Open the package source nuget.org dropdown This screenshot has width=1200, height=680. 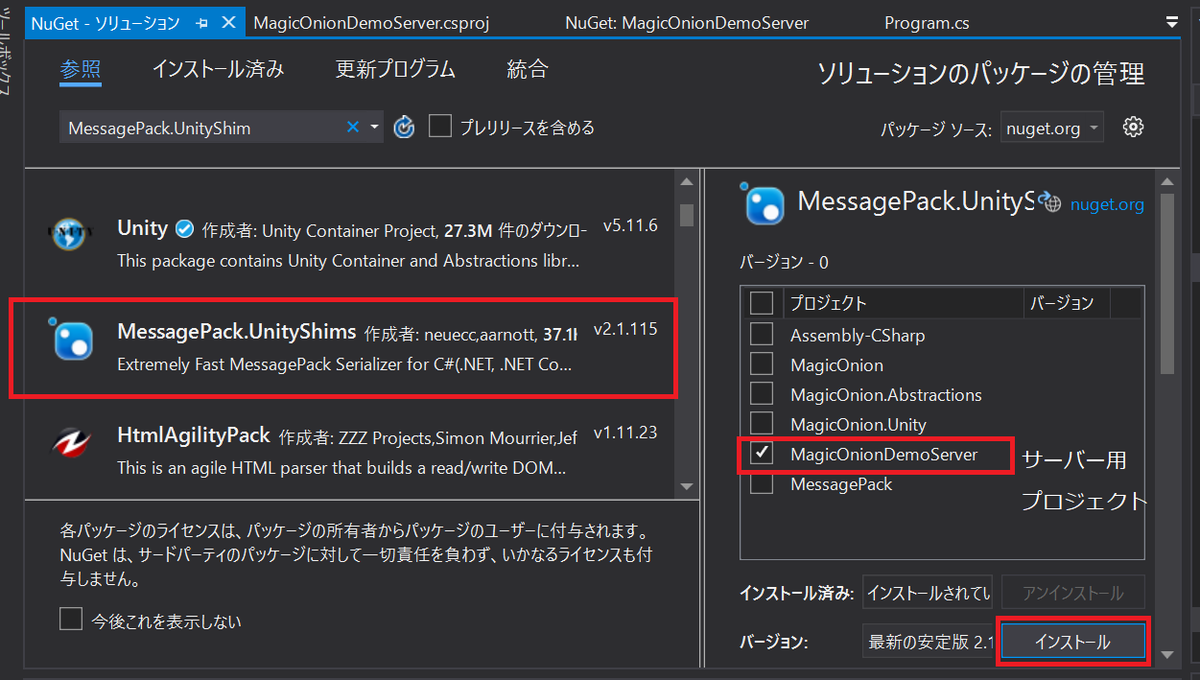[1051, 128]
